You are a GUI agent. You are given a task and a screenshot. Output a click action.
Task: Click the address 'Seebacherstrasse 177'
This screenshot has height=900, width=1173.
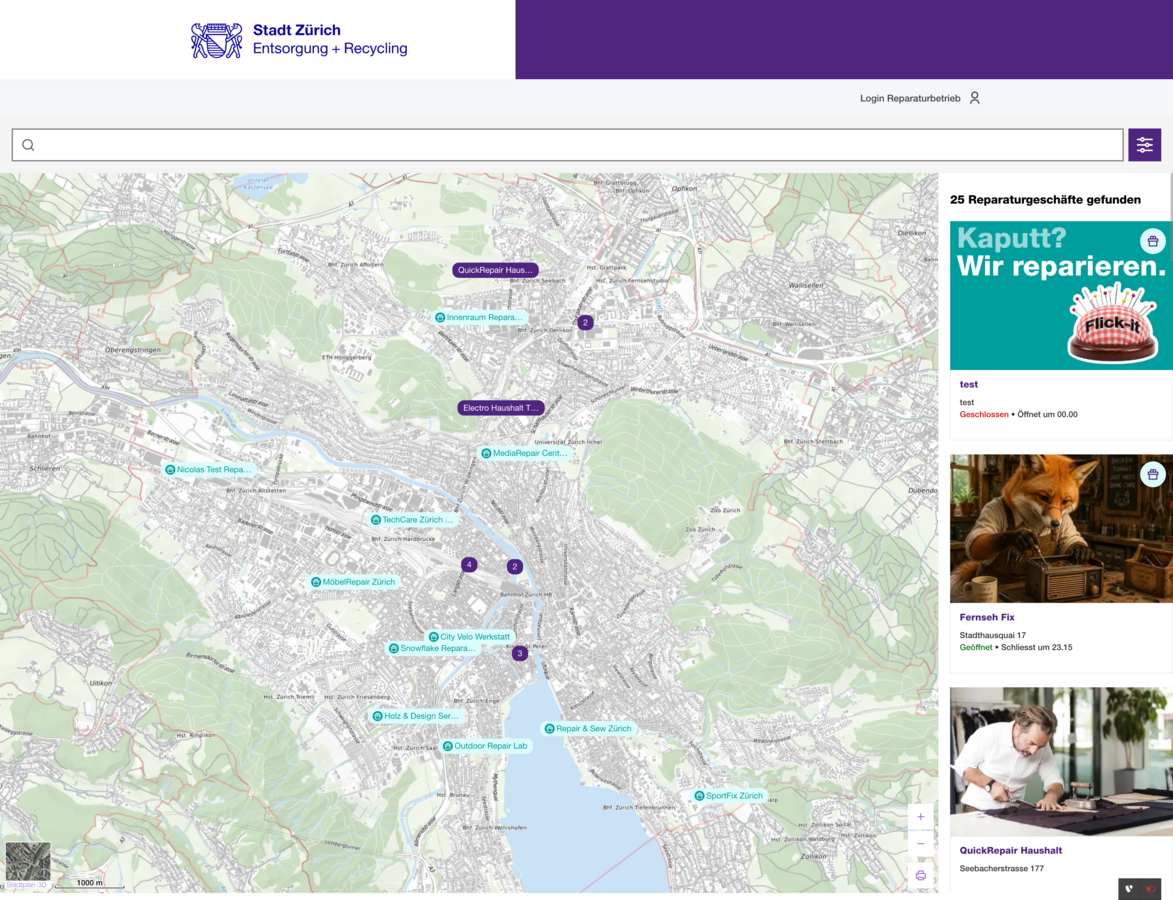coord(1002,869)
